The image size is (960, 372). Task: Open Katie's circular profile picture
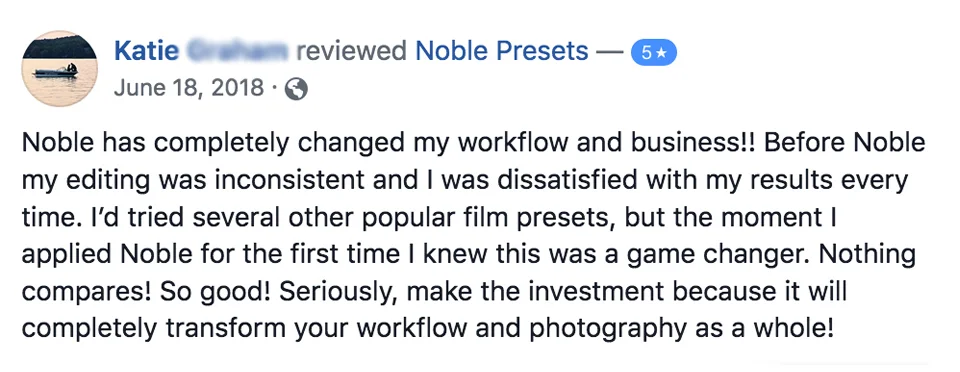(59, 69)
